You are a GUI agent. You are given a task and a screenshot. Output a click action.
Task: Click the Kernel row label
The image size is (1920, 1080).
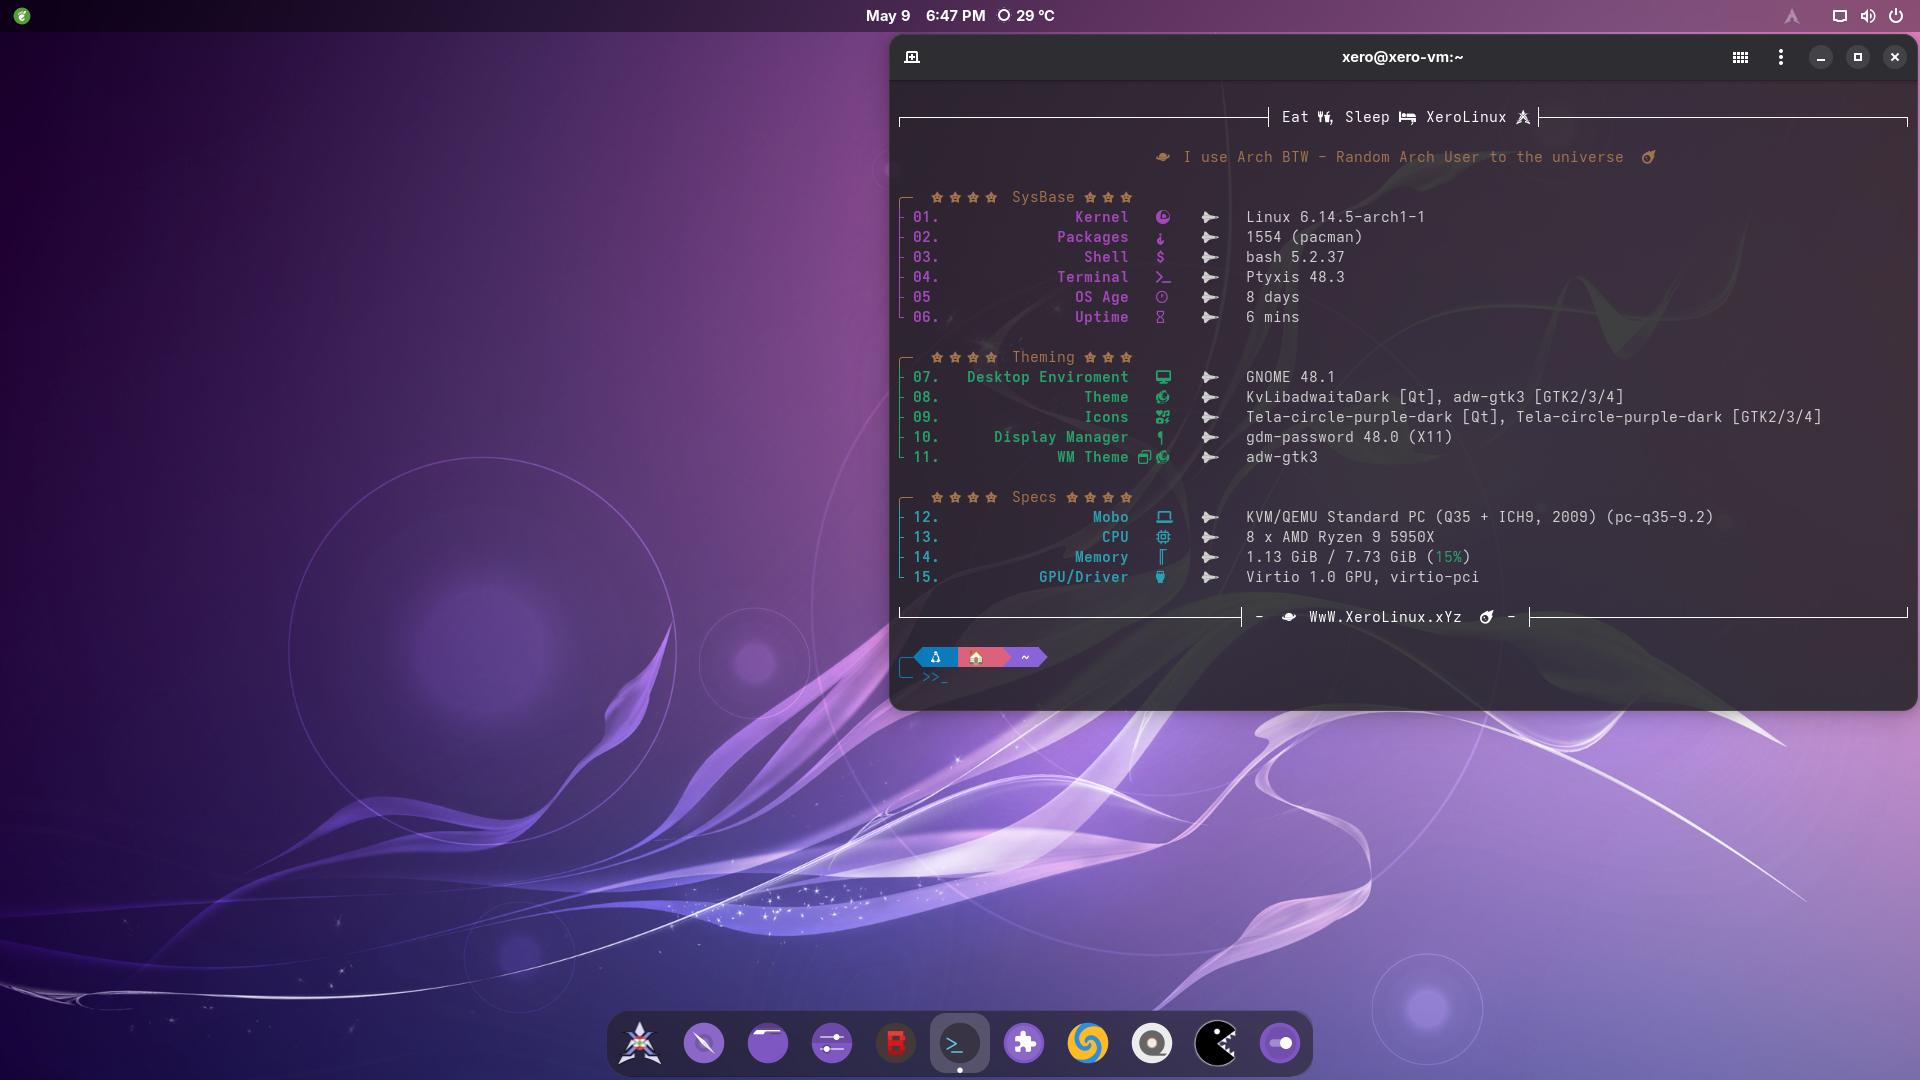point(1101,217)
